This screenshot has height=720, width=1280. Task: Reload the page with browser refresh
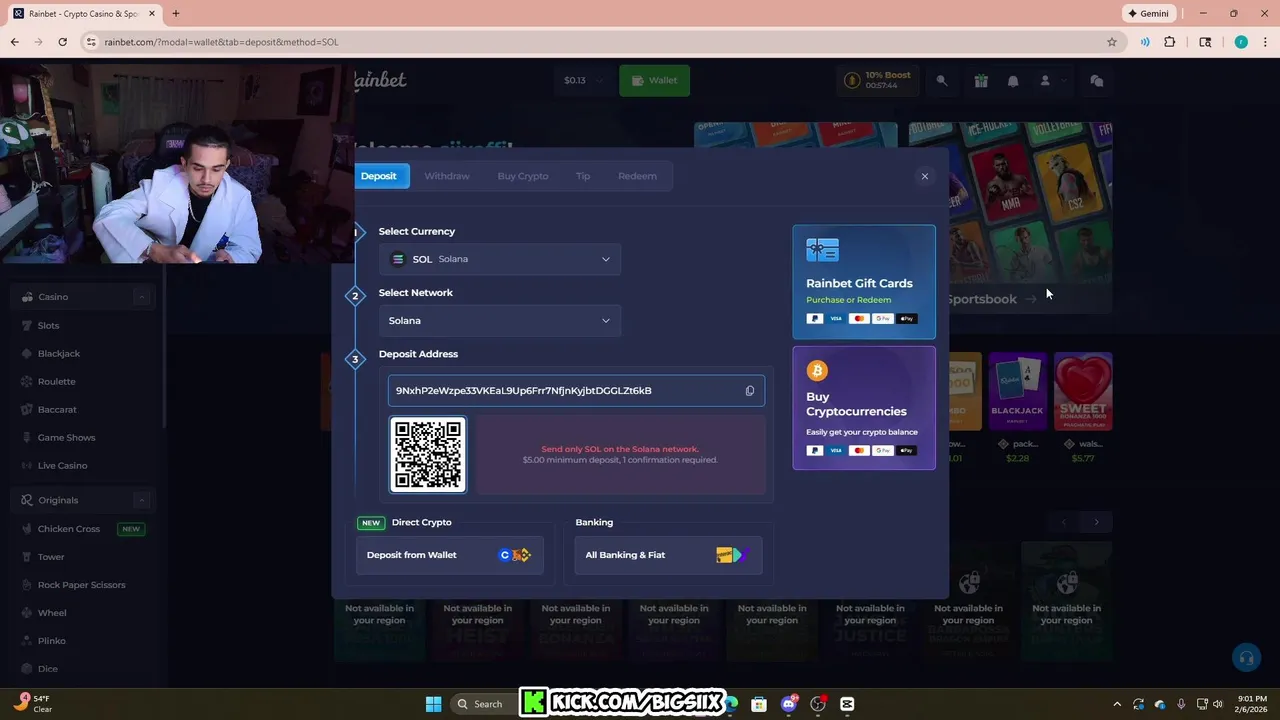pos(62,42)
